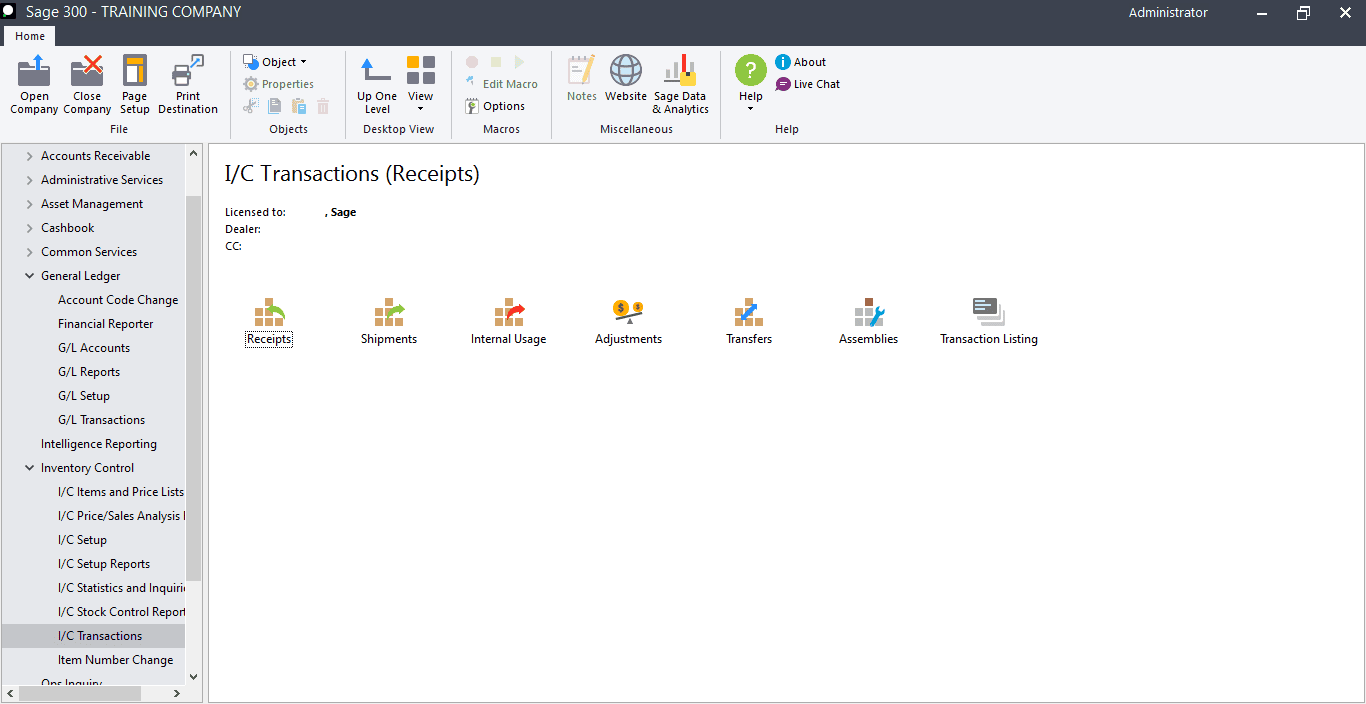Click the Cut scissors icon in Objects
The width and height of the screenshot is (1366, 704).
point(251,106)
